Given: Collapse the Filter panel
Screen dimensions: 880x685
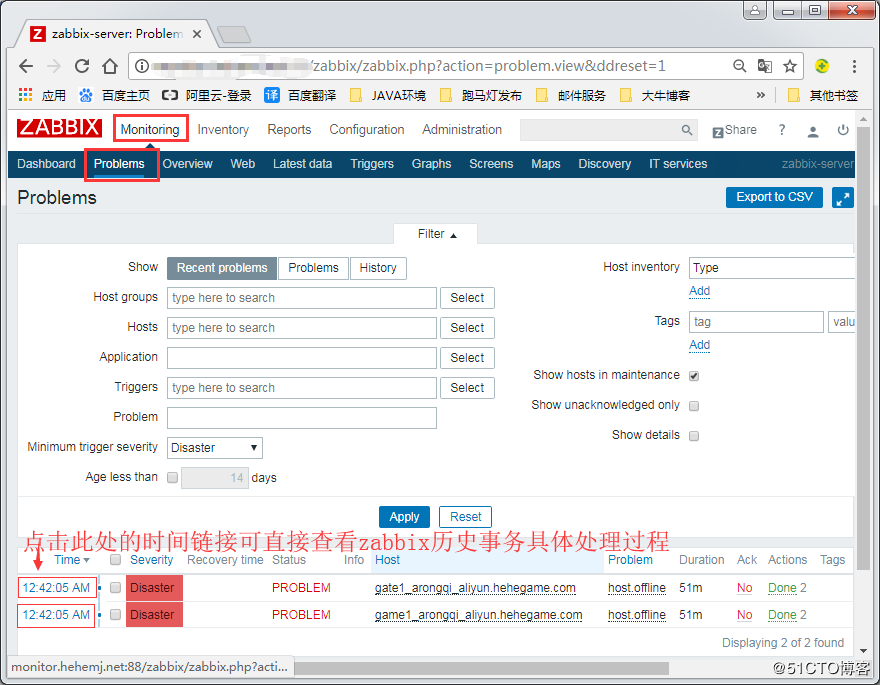Looking at the screenshot, I should [x=437, y=234].
